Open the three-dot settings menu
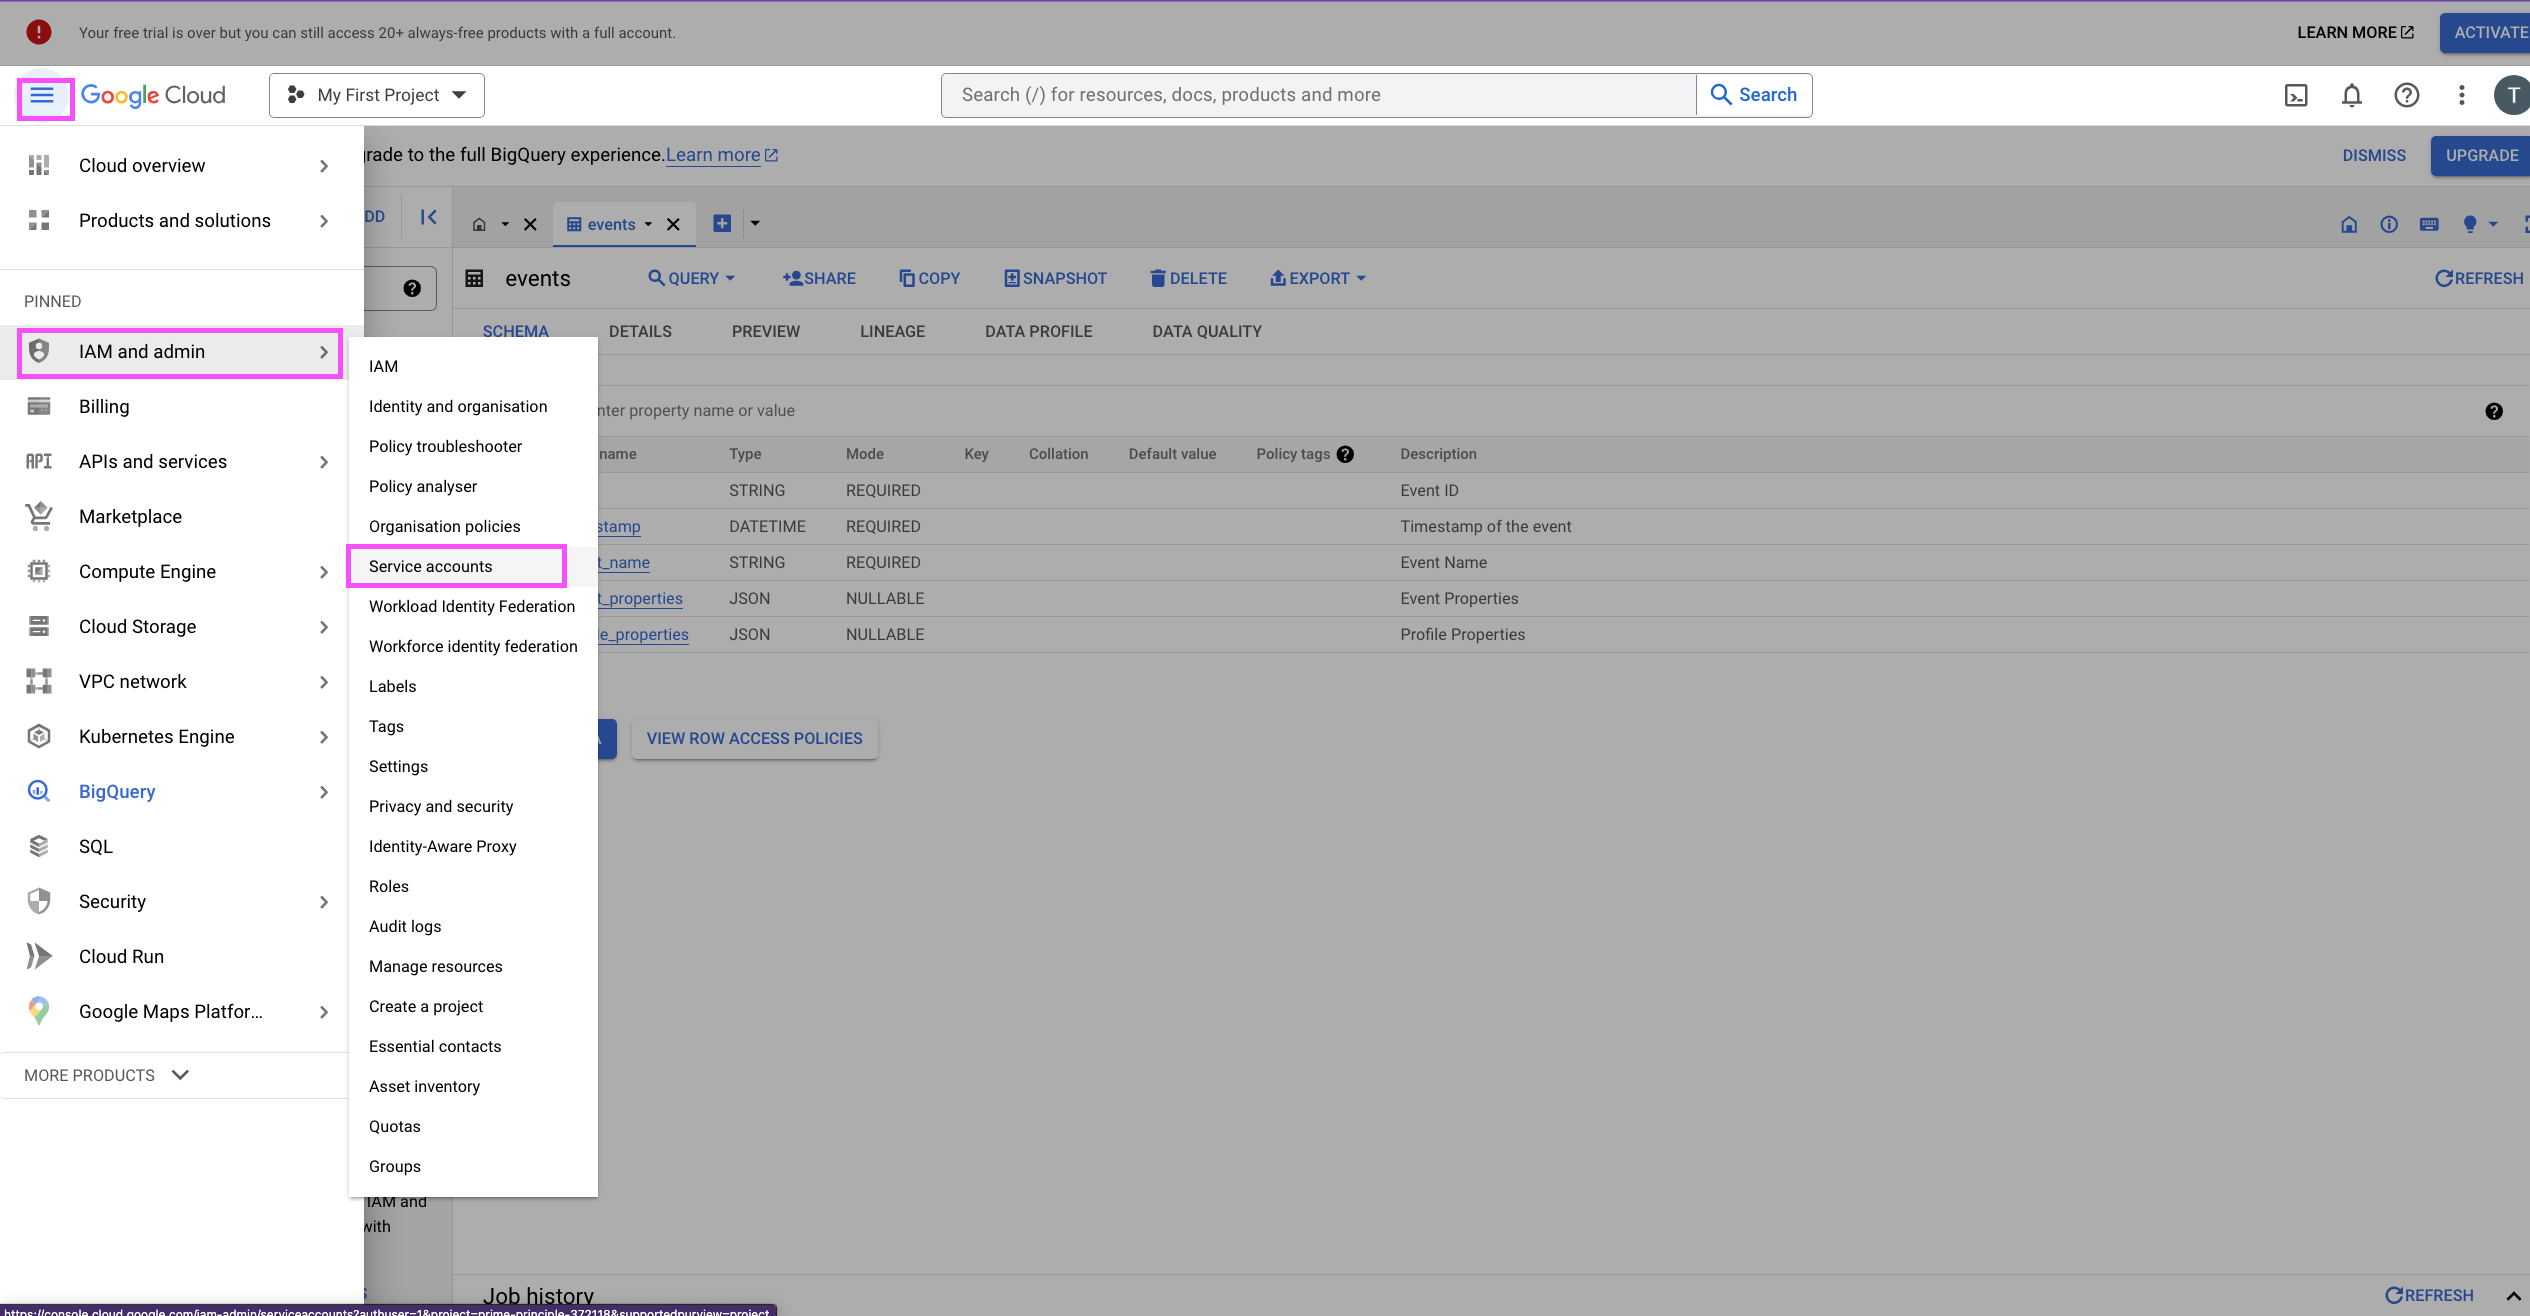 pyautogui.click(x=2461, y=96)
